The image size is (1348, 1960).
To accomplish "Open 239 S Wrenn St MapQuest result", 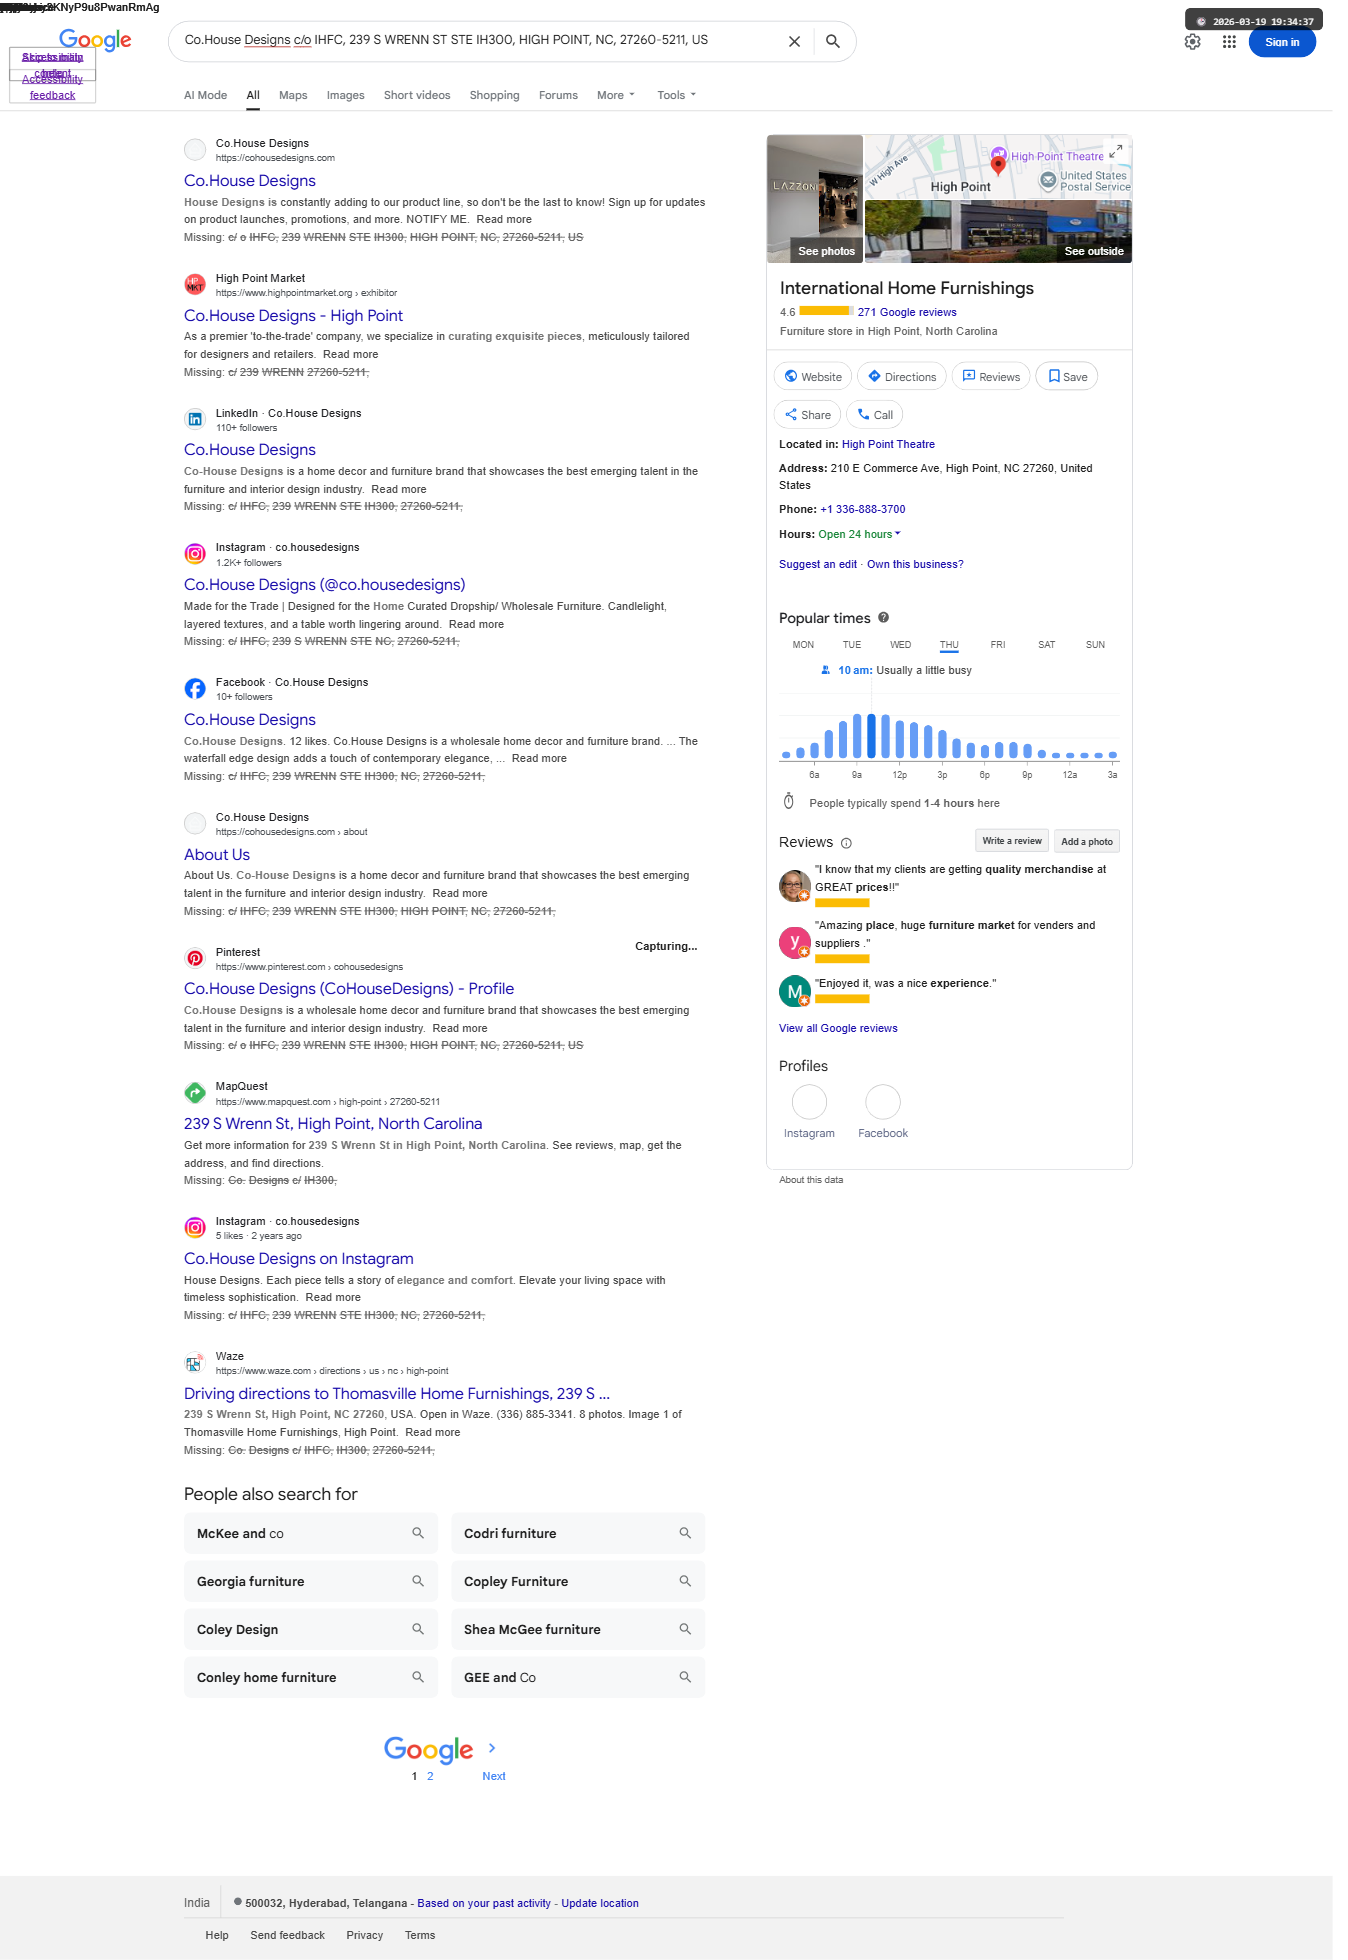I will tap(333, 1124).
